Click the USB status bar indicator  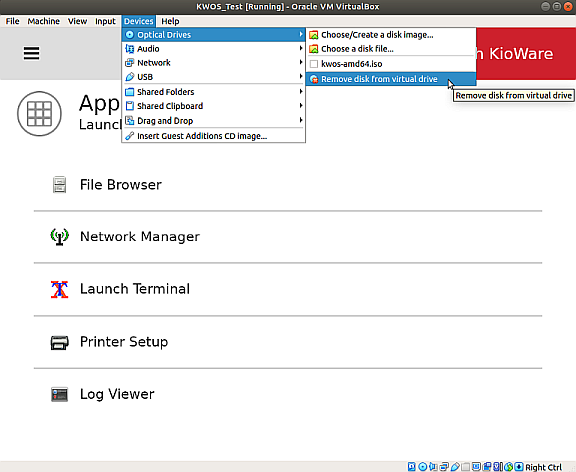coord(455,466)
